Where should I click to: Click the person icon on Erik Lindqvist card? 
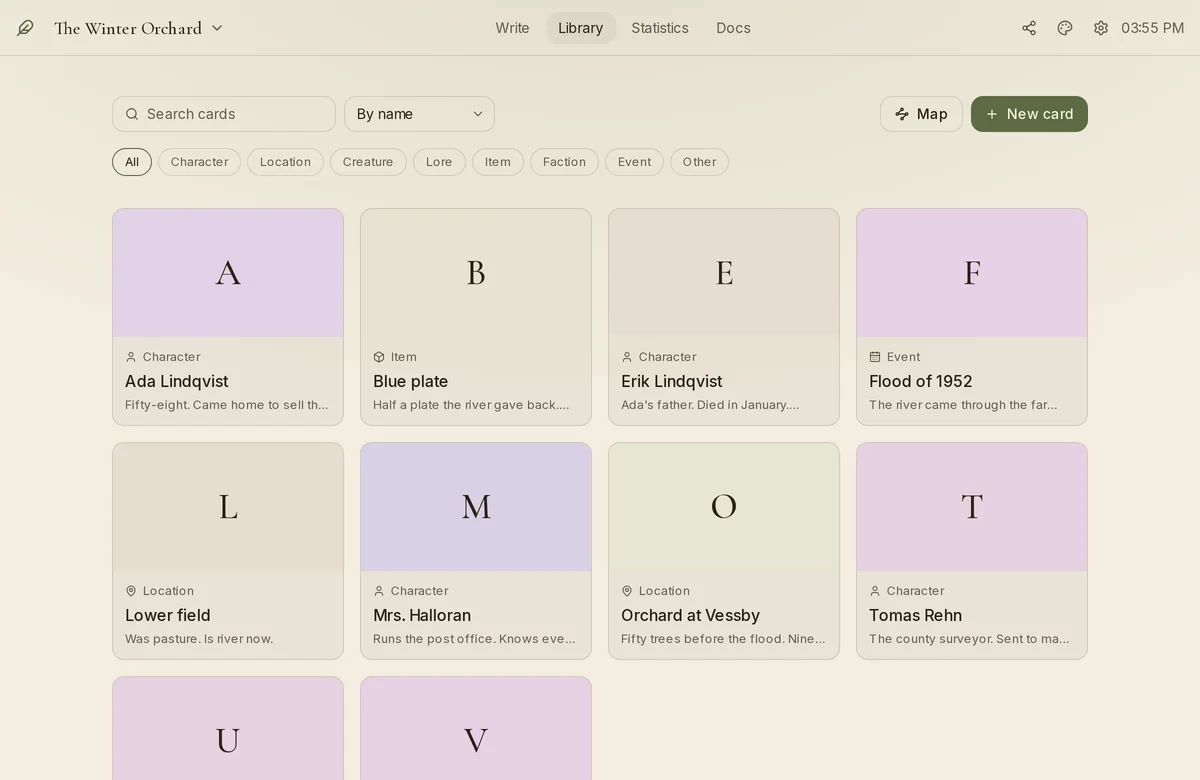click(627, 357)
